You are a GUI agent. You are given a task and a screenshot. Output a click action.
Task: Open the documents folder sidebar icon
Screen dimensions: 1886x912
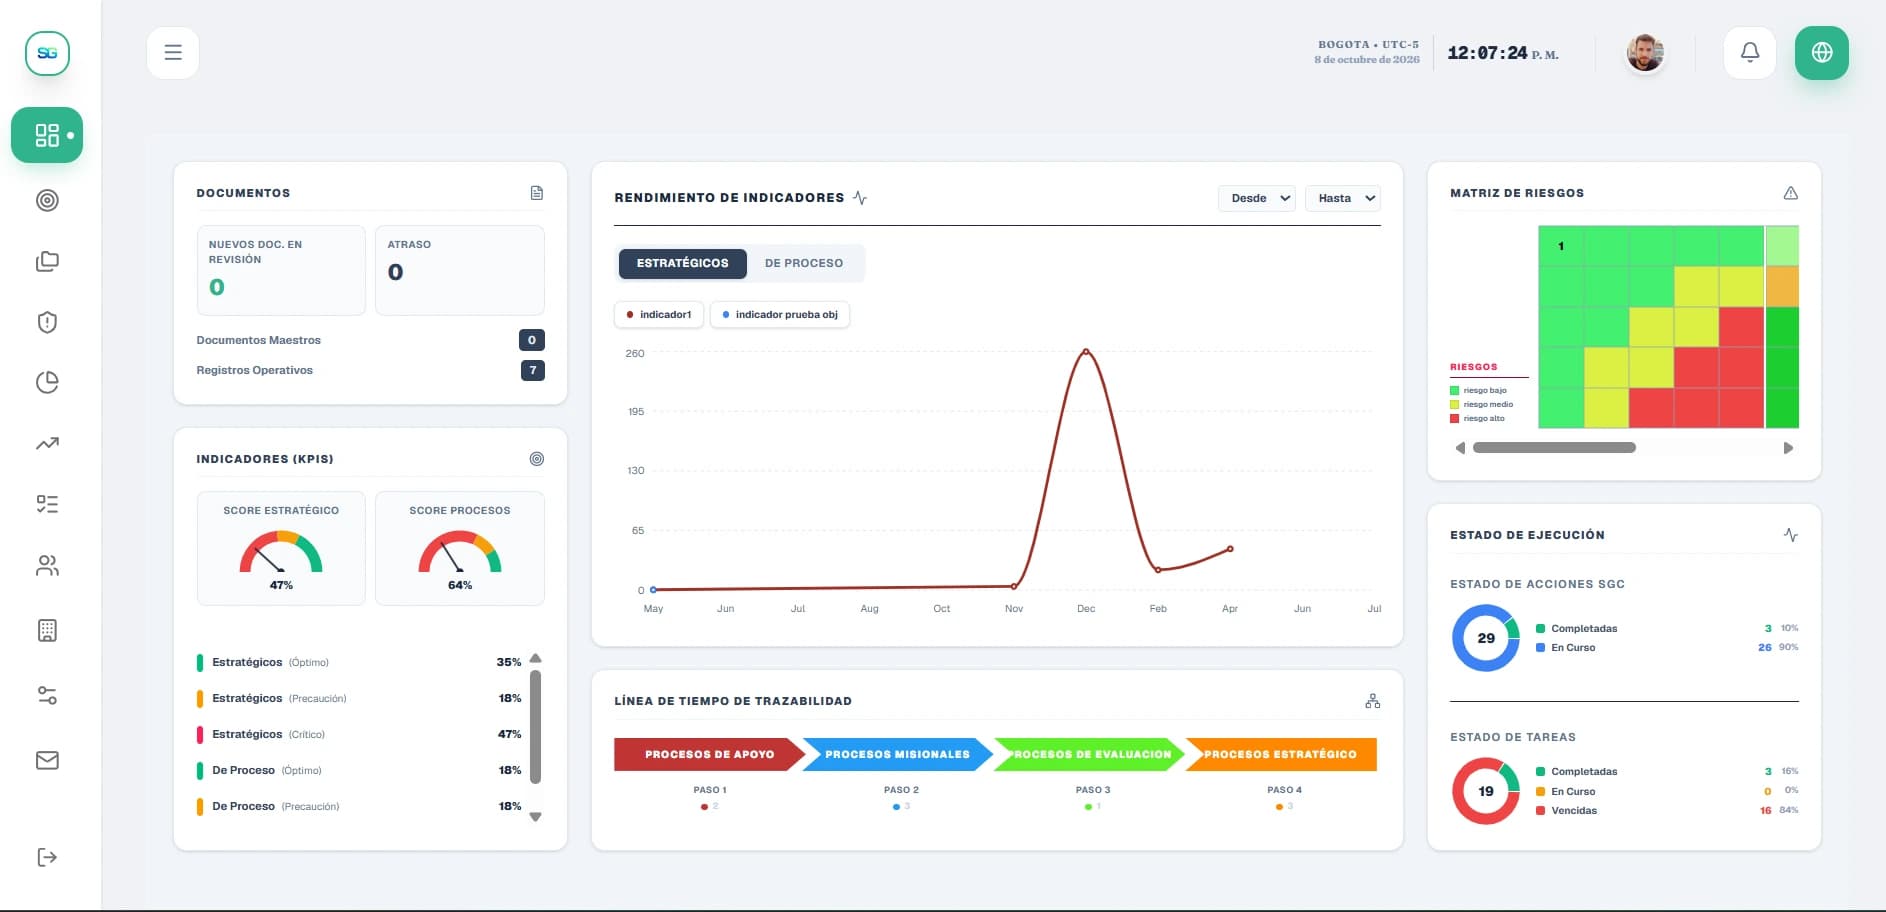[47, 261]
